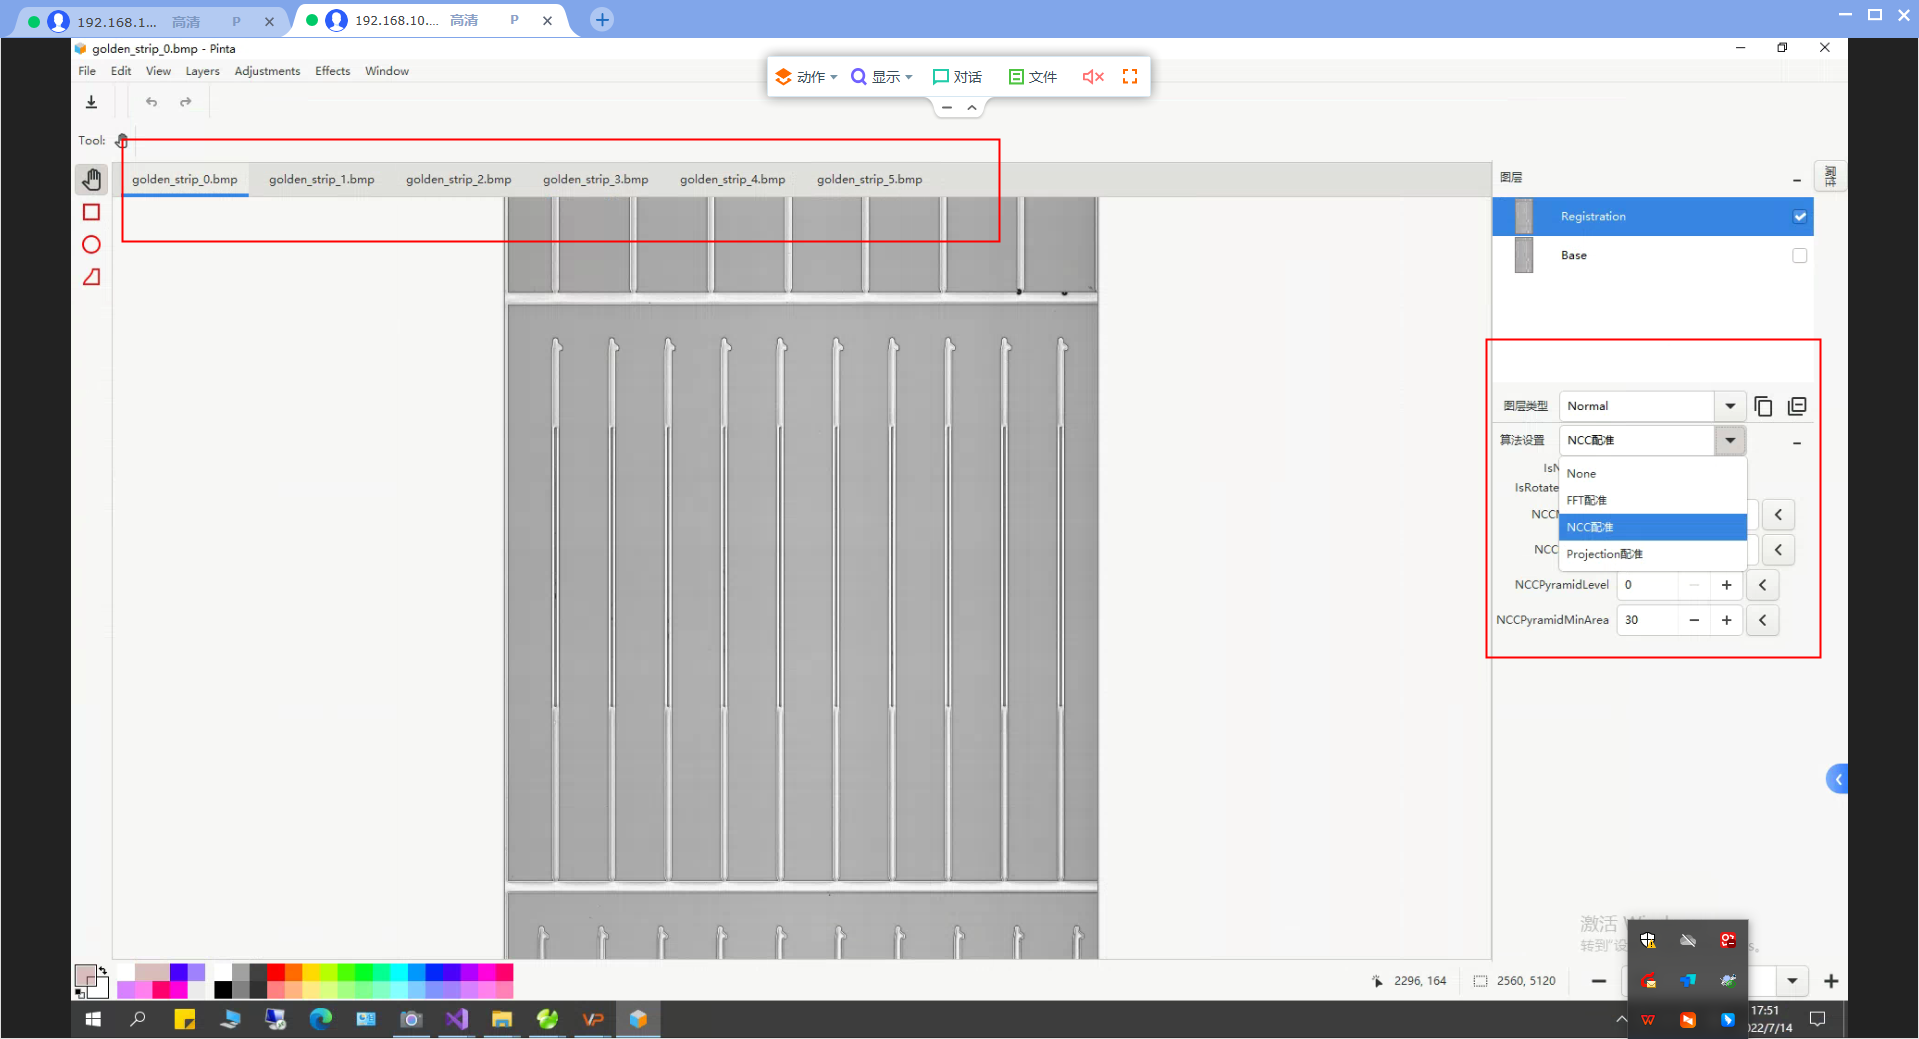This screenshot has height=1039, width=1919.
Task: Click chevron button beside NCCPyramidMinArea
Action: (1763, 620)
